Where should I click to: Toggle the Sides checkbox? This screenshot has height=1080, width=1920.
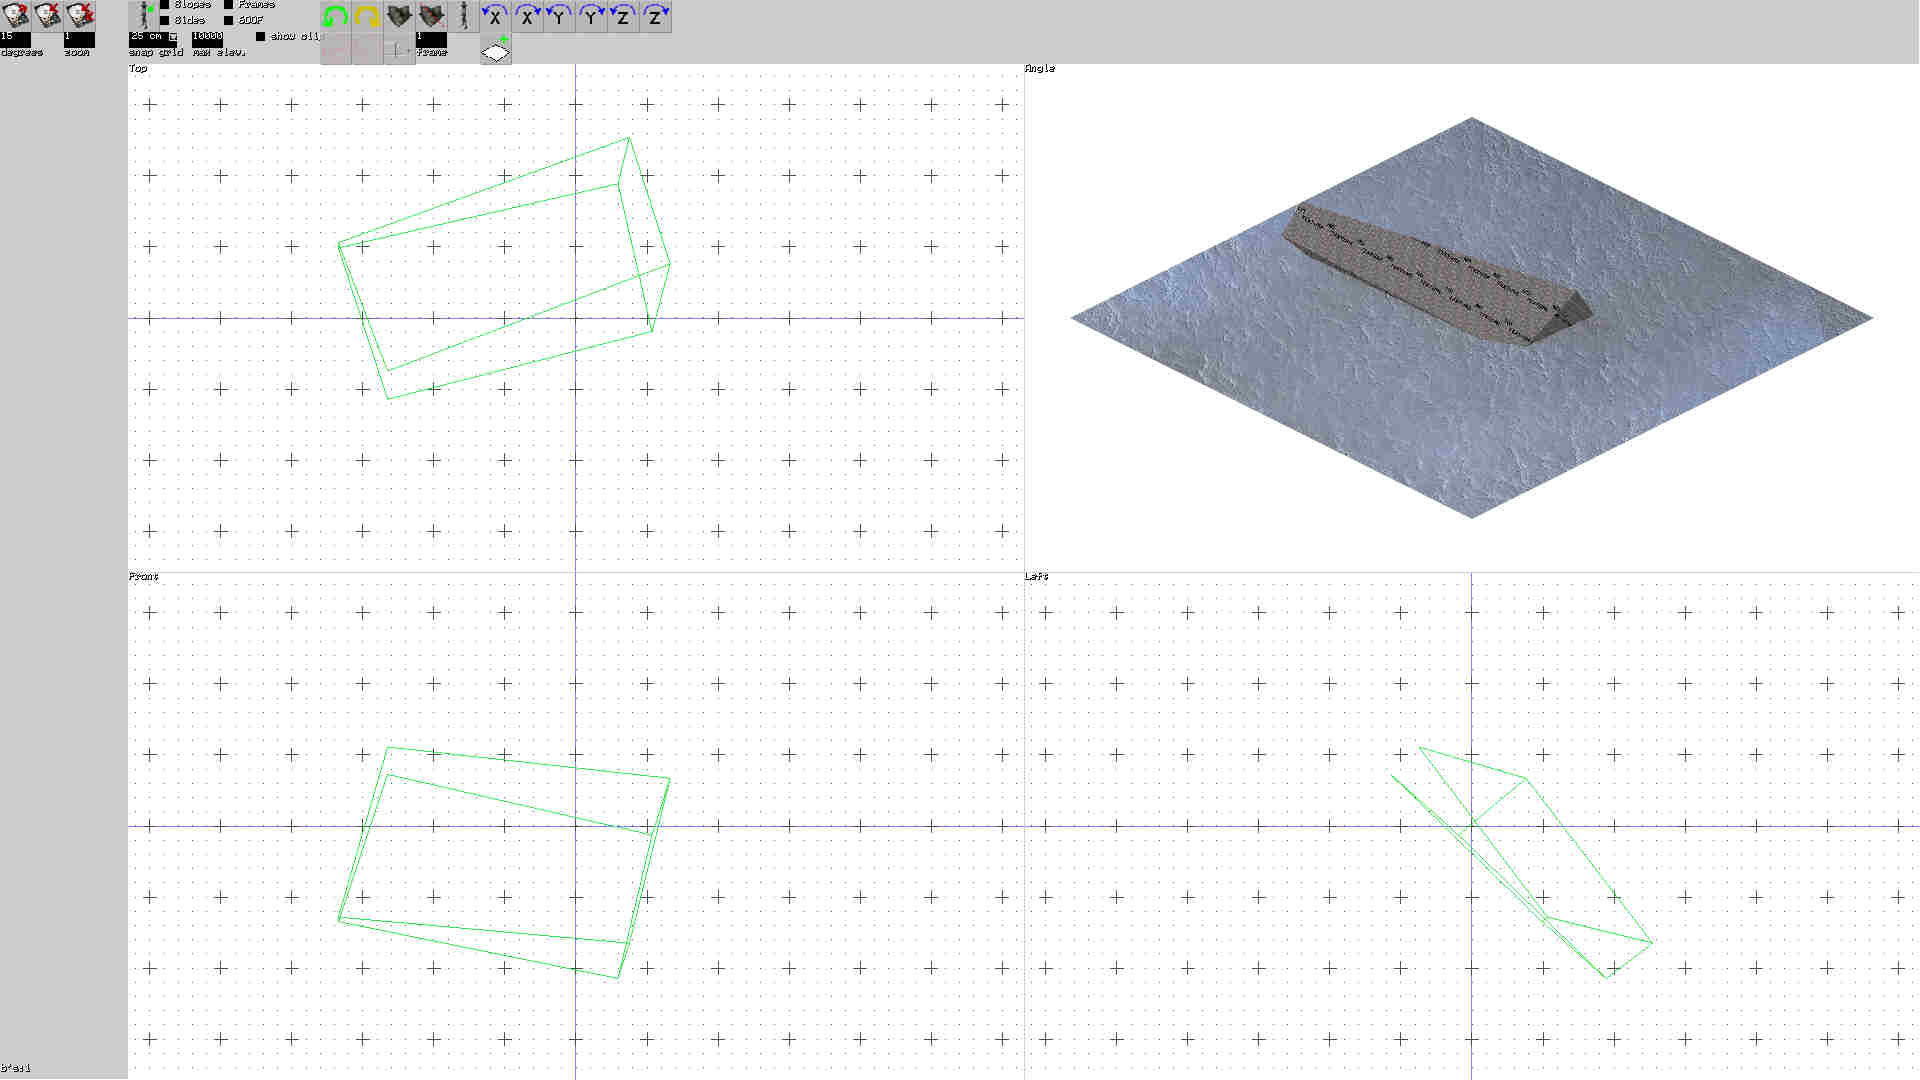click(x=166, y=19)
